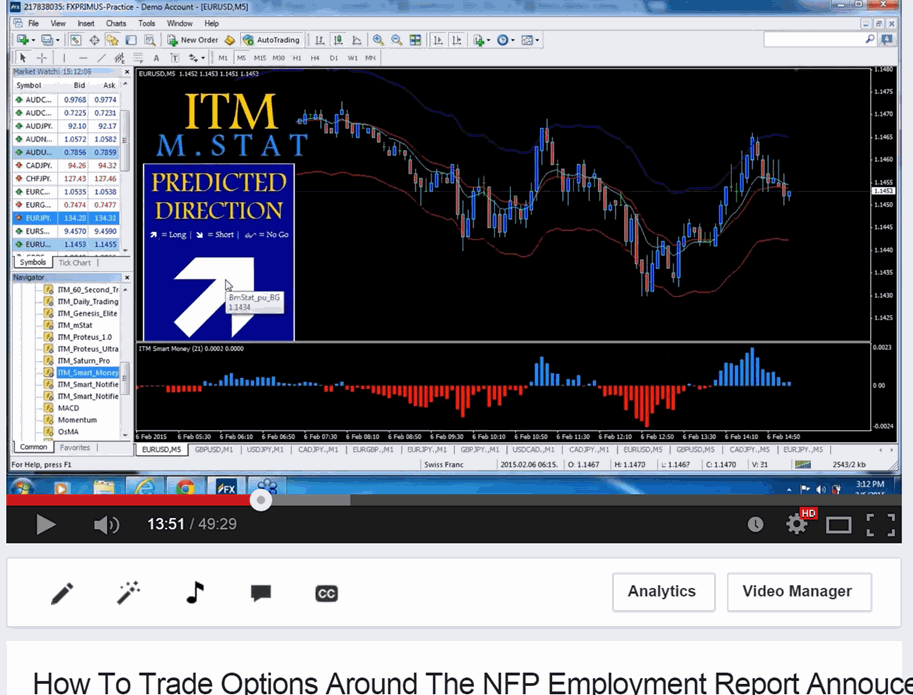913x695 pixels.
Task: Open the Templates dropdown
Action: [x=530, y=40]
